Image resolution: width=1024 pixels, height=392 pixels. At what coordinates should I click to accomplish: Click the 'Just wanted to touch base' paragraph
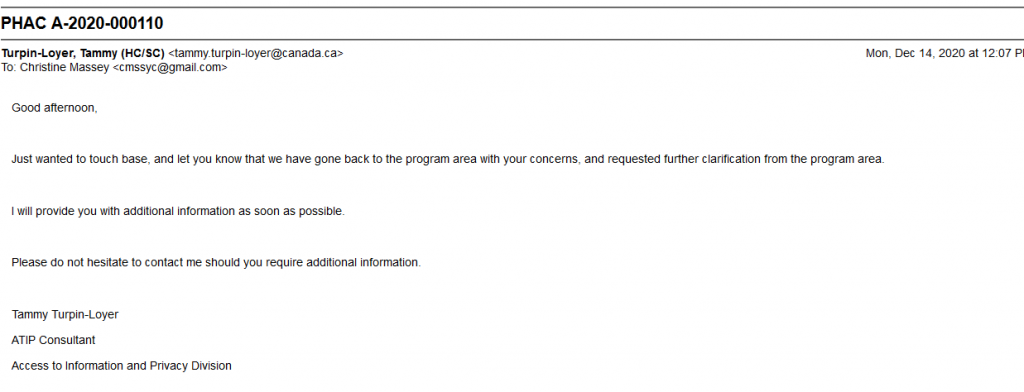coord(447,159)
